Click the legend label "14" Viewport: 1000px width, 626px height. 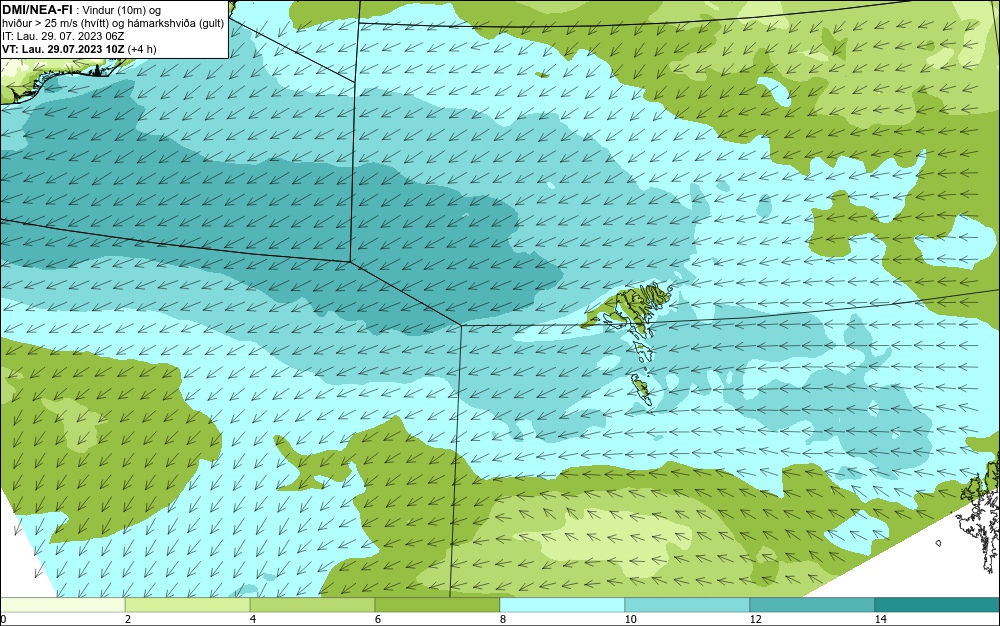click(x=880, y=619)
